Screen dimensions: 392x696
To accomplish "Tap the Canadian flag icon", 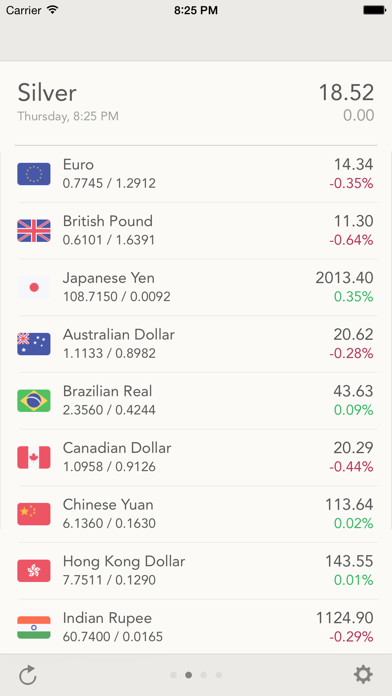I will 34,457.
